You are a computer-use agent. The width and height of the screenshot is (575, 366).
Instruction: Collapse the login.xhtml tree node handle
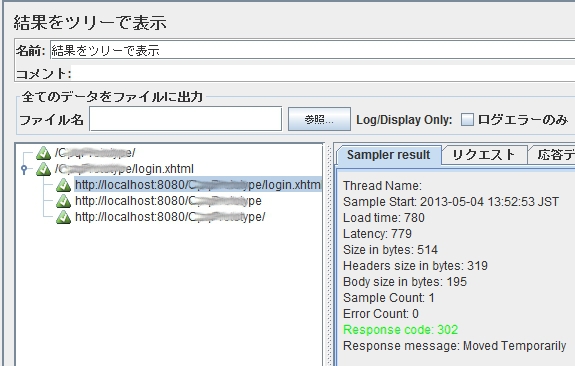click(x=24, y=169)
